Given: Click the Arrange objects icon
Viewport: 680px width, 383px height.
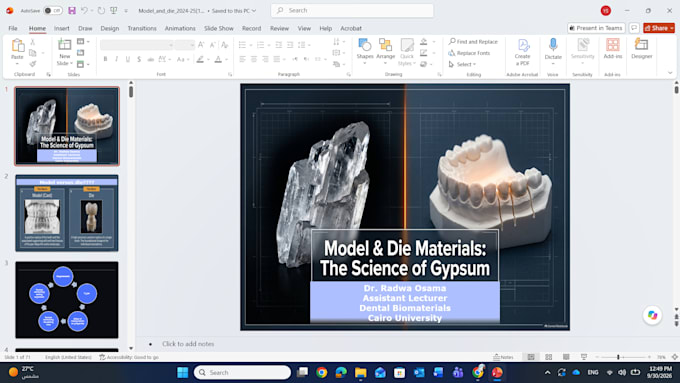Looking at the screenshot, I should click(385, 45).
